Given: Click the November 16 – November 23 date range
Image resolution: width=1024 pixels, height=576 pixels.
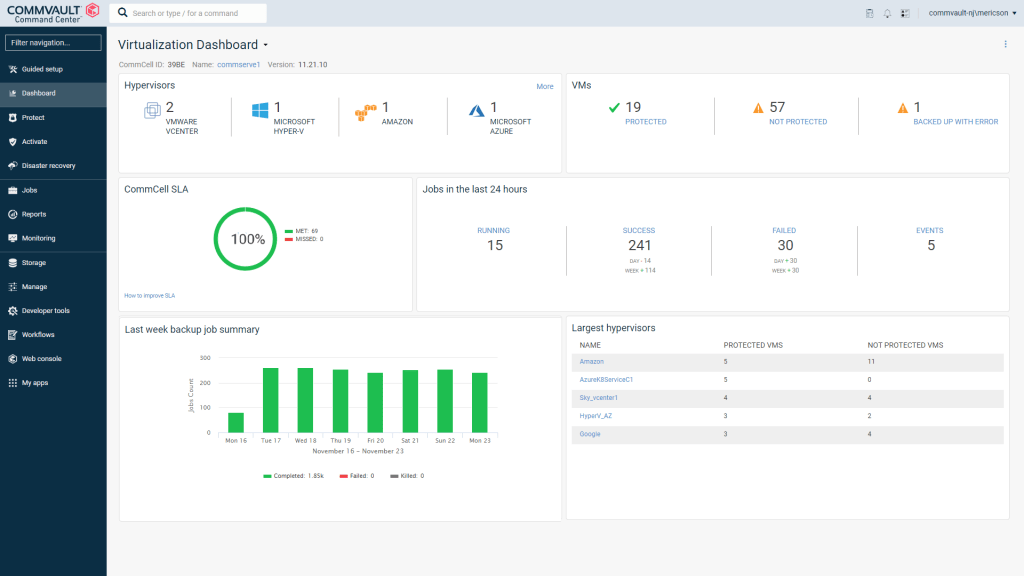Looking at the screenshot, I should tap(358, 451).
